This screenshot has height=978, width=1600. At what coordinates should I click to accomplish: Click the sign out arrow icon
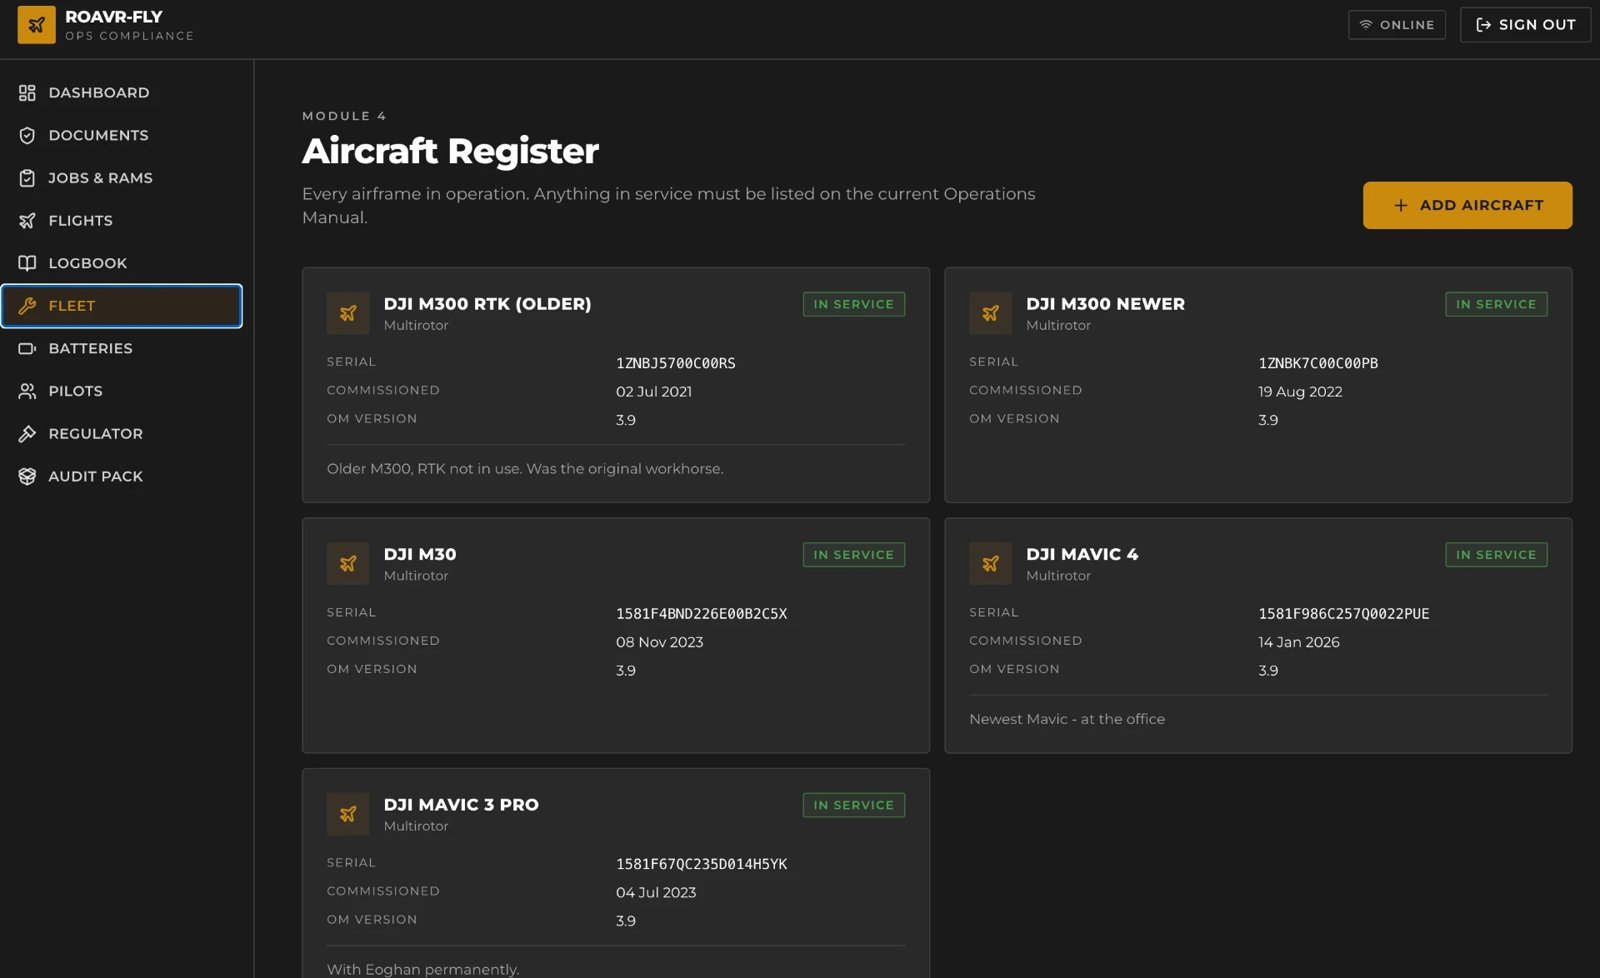click(x=1484, y=25)
